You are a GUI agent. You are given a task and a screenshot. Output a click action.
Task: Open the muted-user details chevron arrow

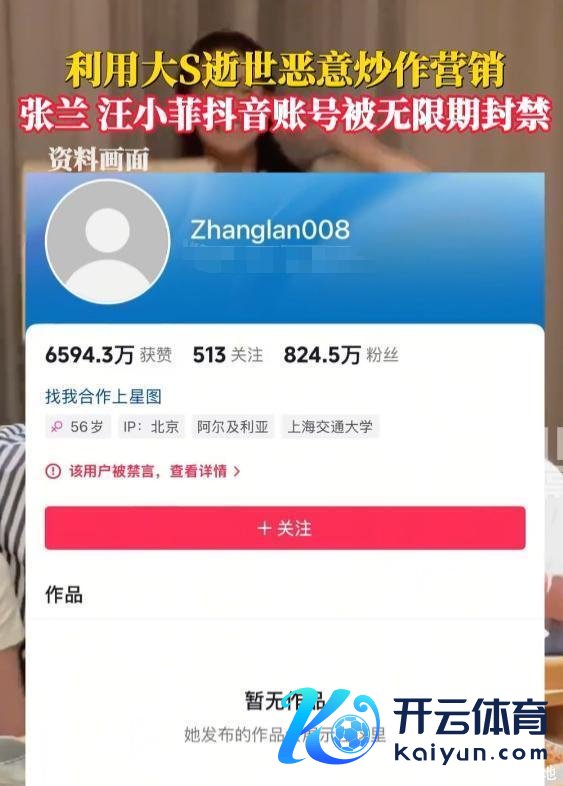coord(237,471)
